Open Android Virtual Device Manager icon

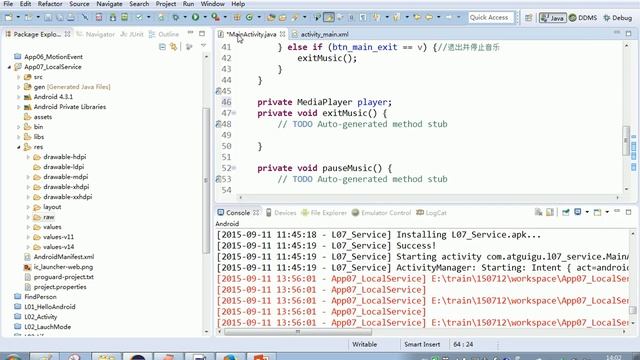click(x=124, y=17)
